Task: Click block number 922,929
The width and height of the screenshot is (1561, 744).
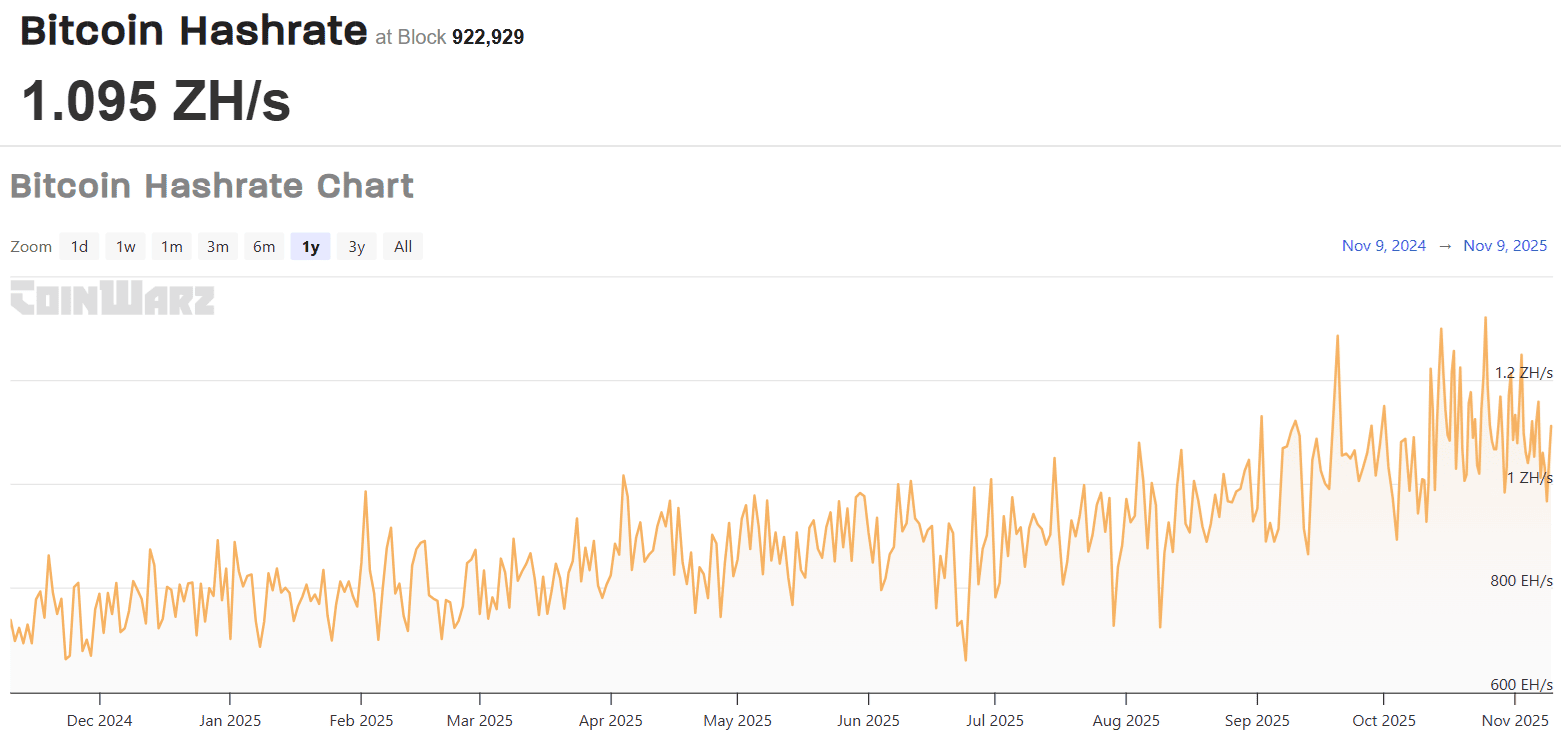Action: [488, 38]
